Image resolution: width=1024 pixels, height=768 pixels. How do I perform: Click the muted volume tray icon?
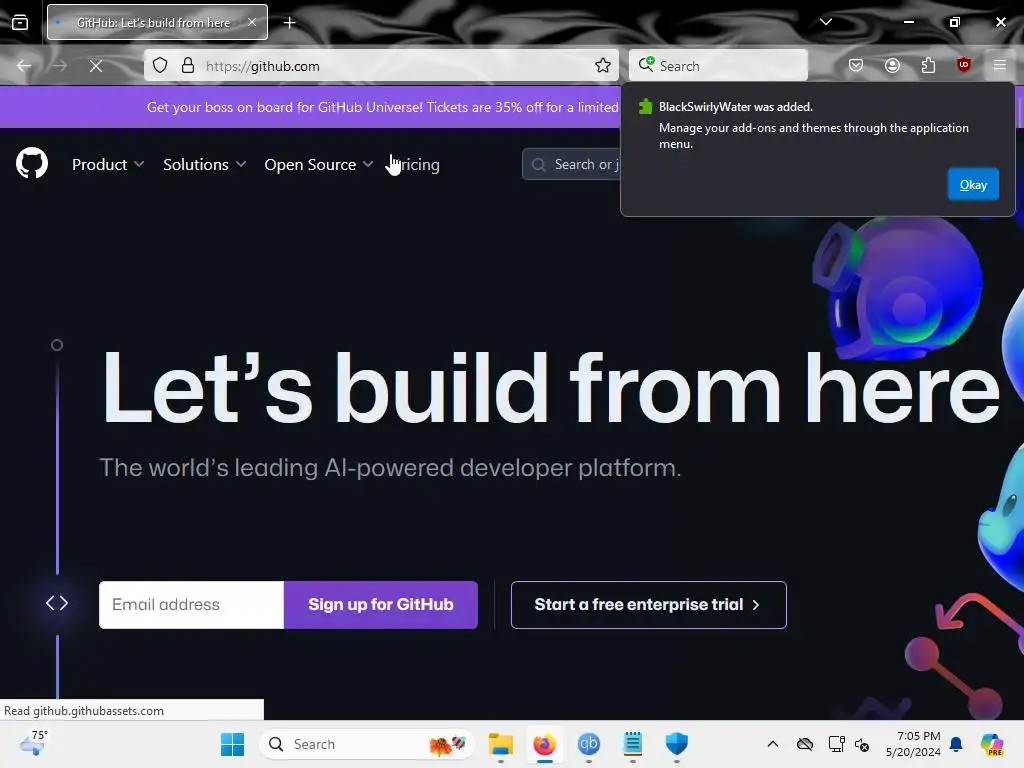pyautogui.click(x=862, y=744)
